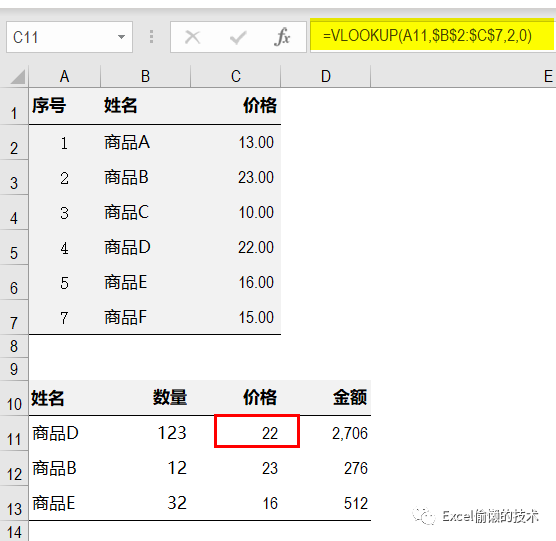Click the price cell 13.00
This screenshot has height=541, width=556.
click(x=236, y=143)
